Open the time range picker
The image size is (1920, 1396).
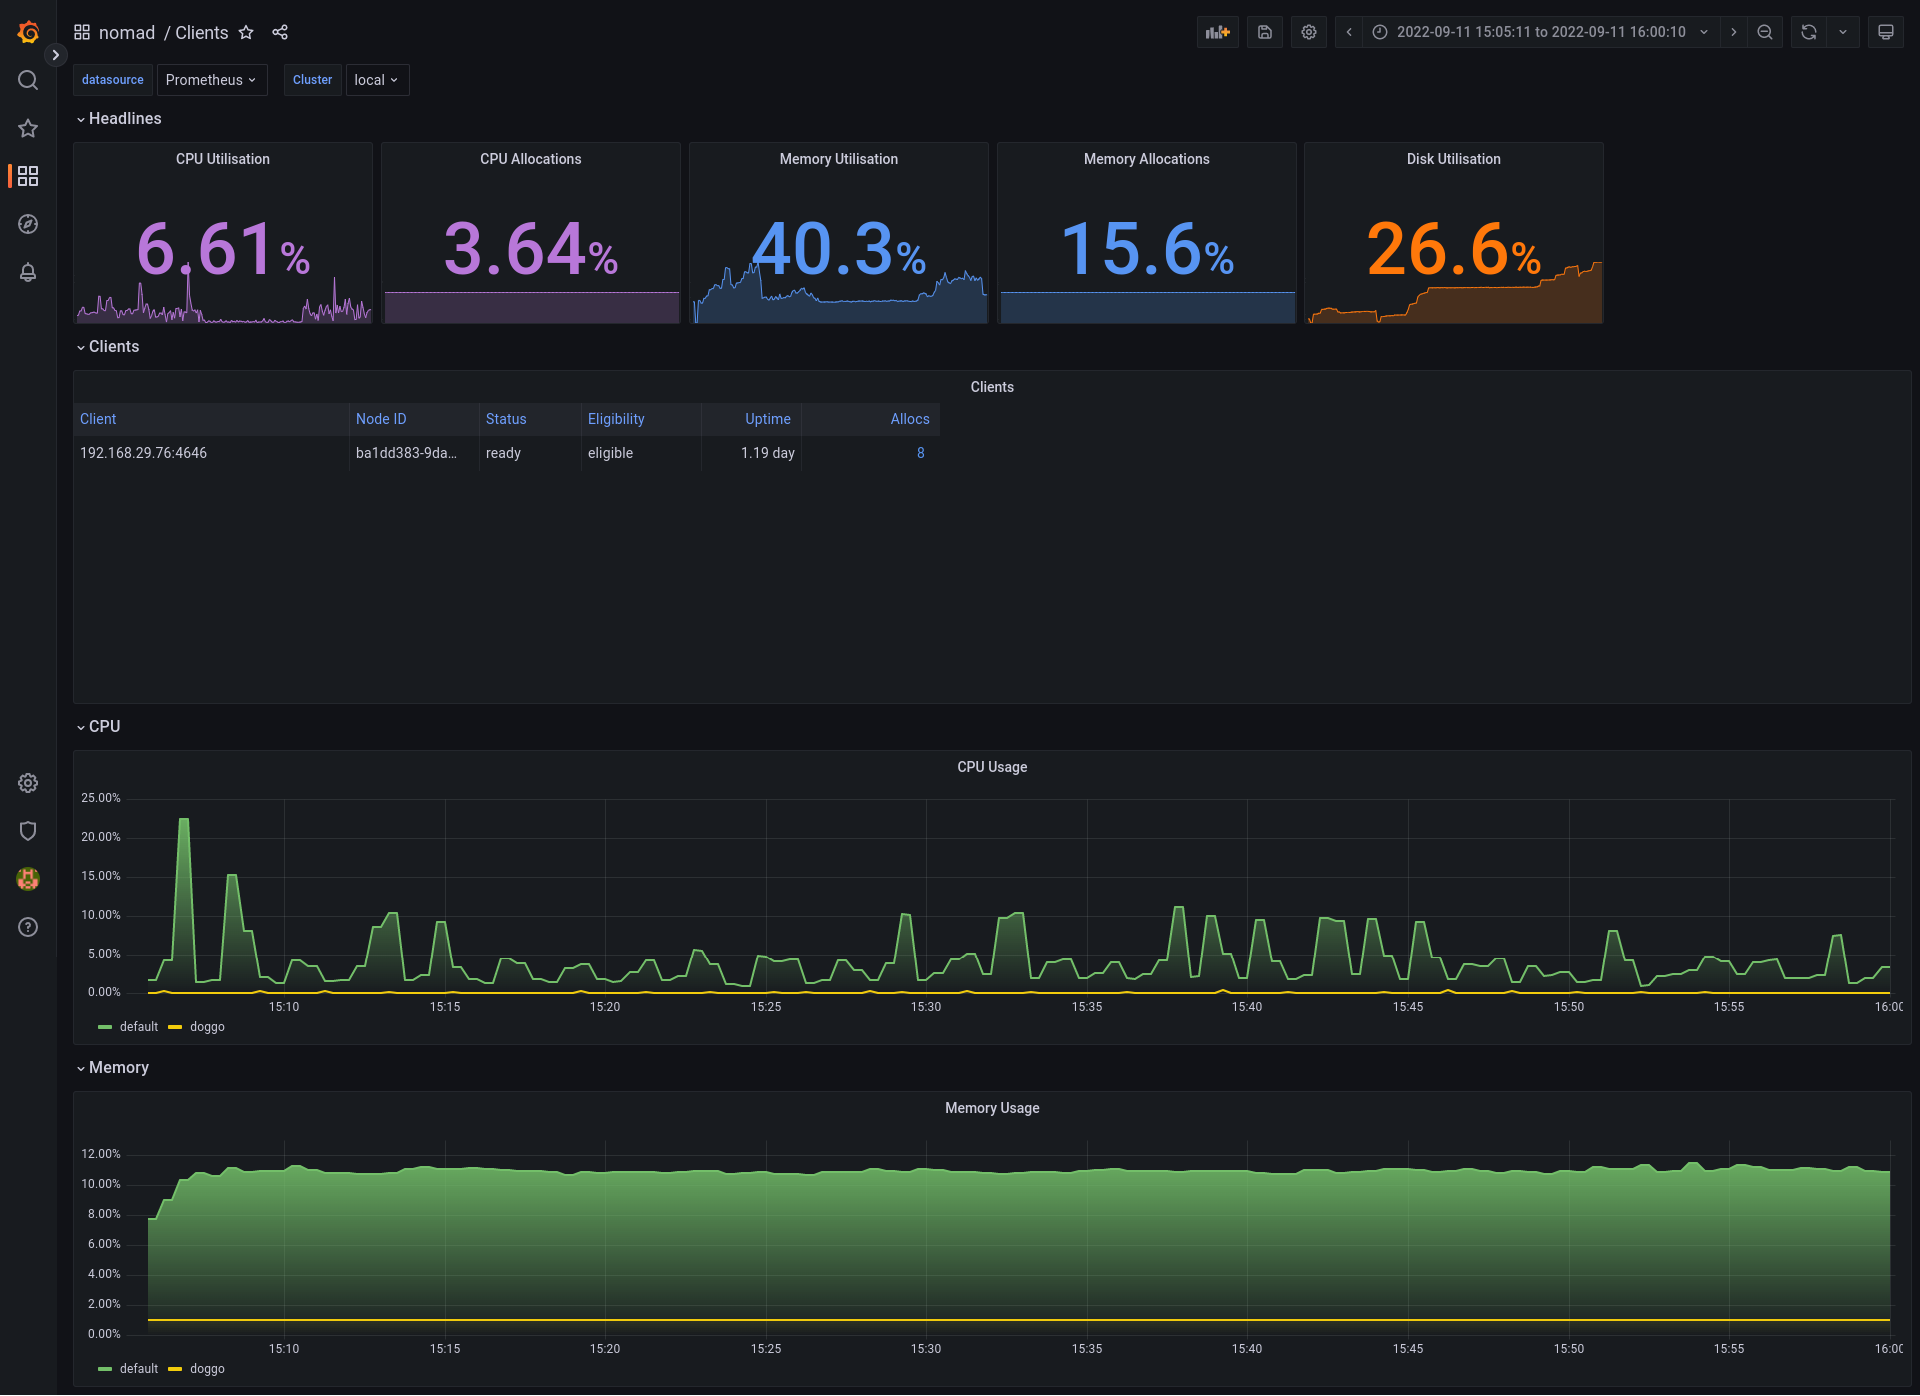pyautogui.click(x=1540, y=32)
